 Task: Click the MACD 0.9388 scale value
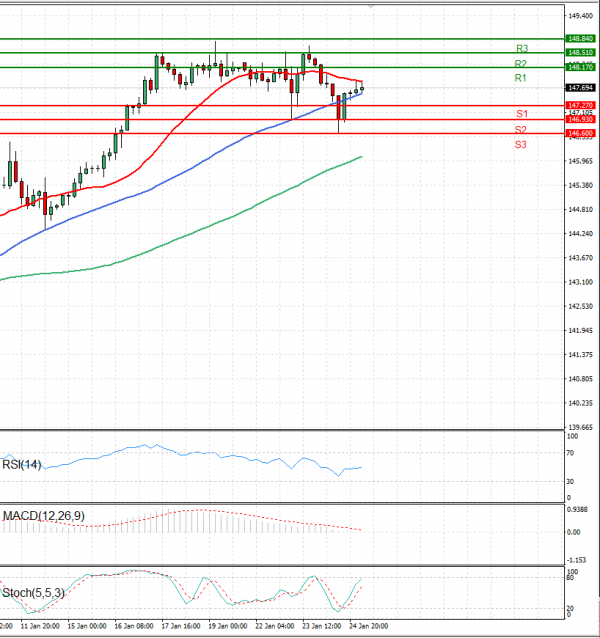[577, 509]
